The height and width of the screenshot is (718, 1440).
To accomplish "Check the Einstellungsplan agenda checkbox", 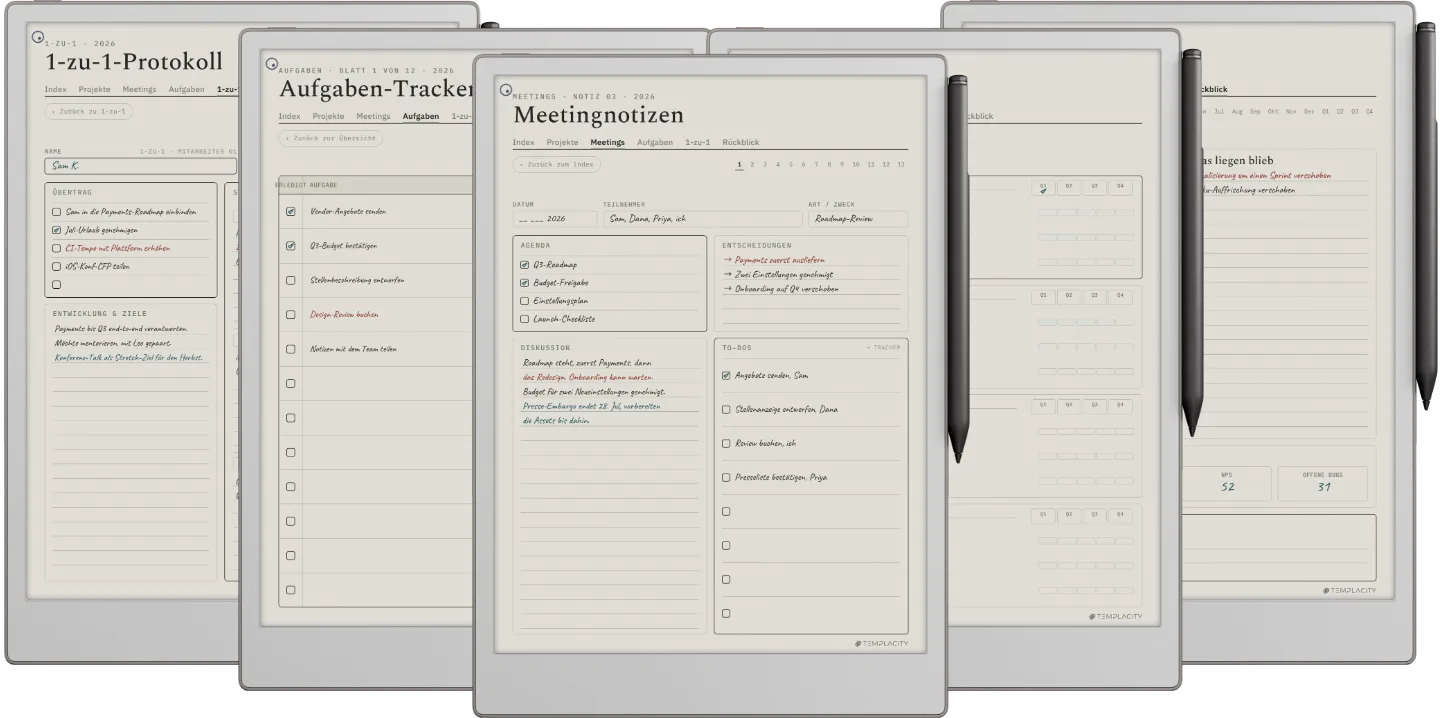I will (x=524, y=301).
